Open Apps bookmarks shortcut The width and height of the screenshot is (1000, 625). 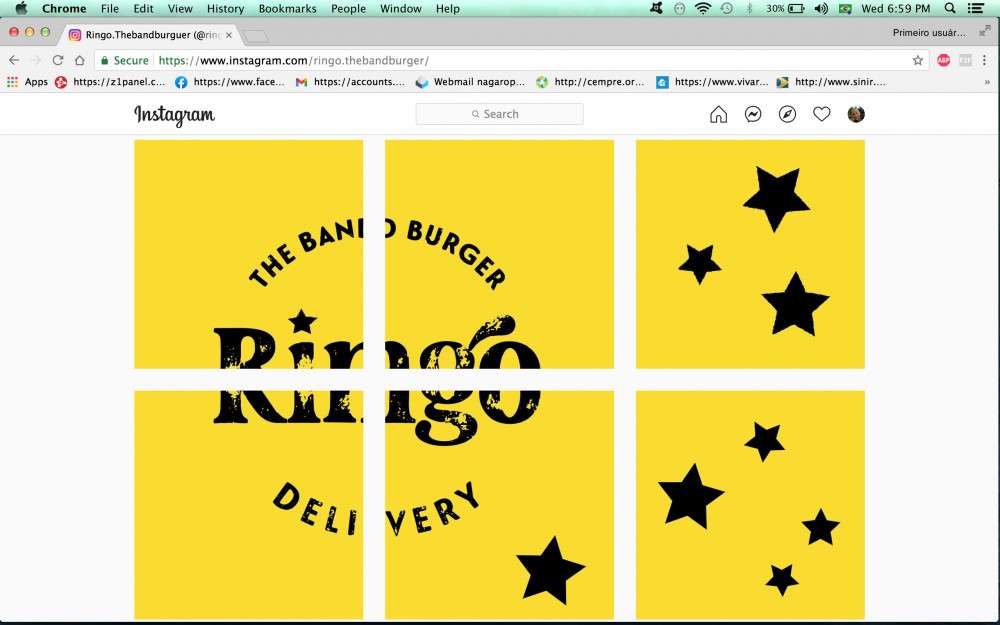pyautogui.click(x=27, y=82)
